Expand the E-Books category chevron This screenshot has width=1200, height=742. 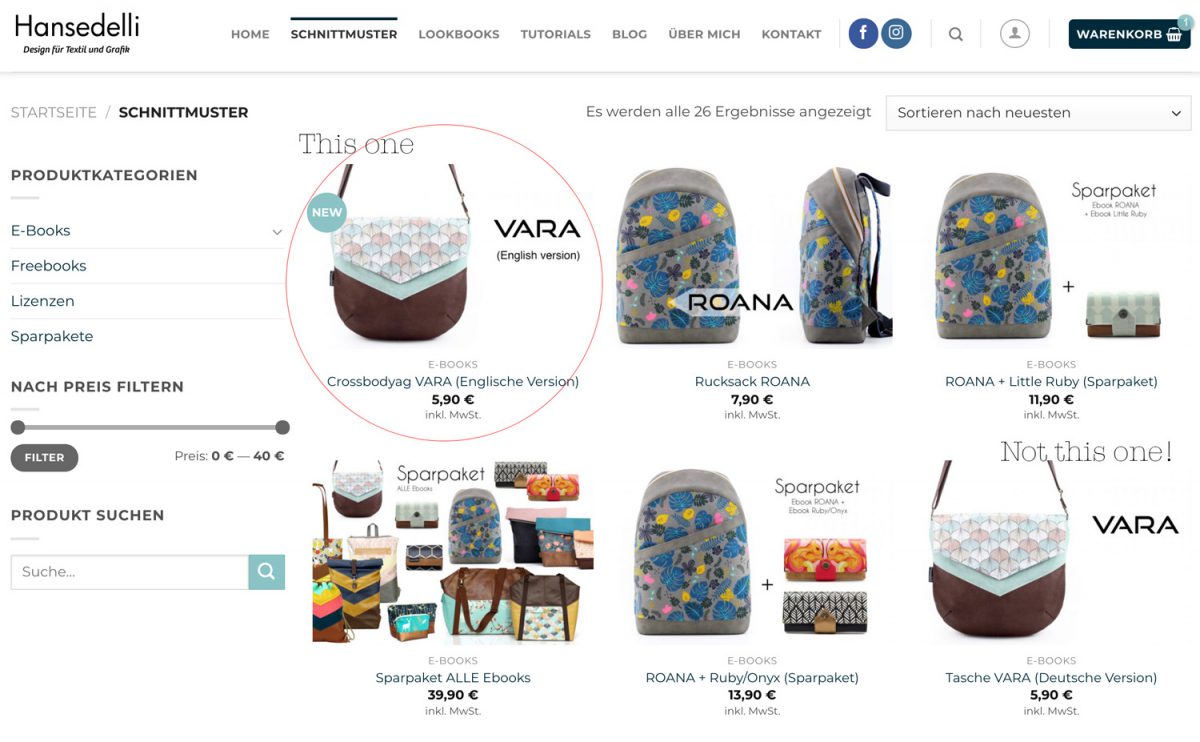tap(277, 231)
